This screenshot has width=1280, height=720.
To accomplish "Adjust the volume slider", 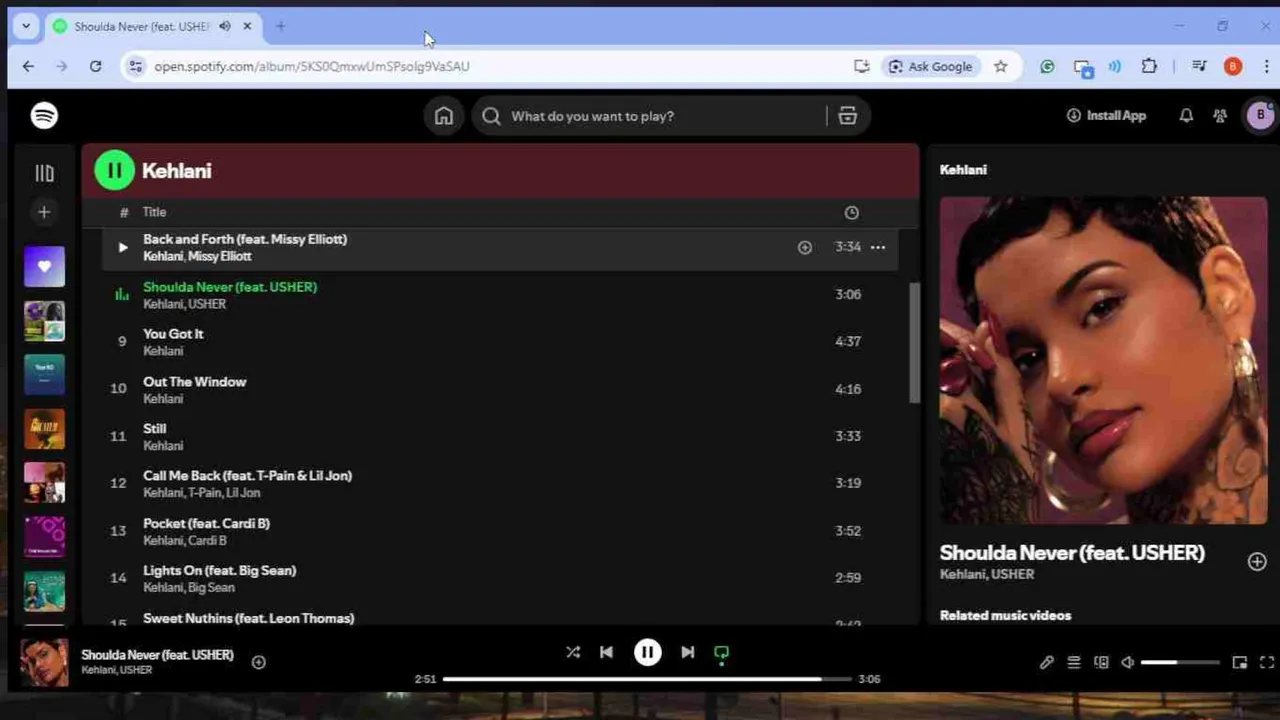I will click(x=1180, y=662).
